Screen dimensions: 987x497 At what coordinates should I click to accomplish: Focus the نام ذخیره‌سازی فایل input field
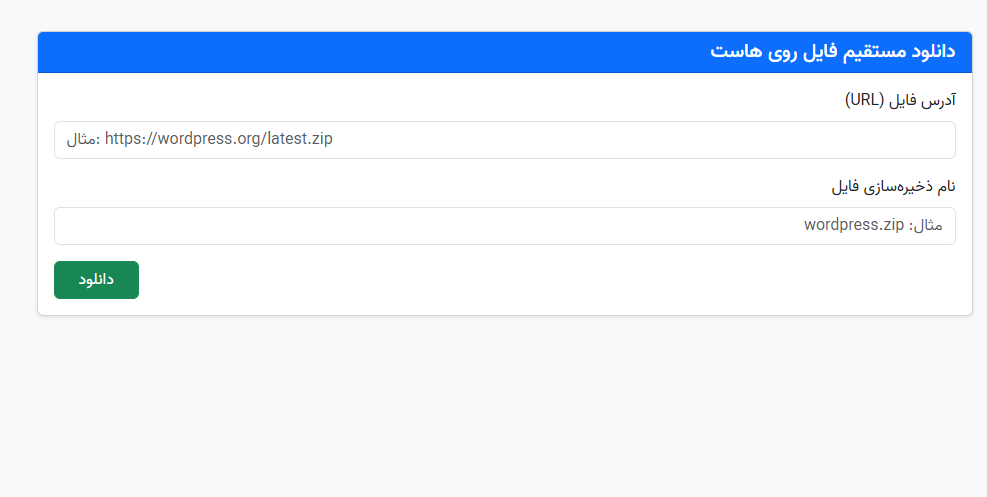pos(504,226)
